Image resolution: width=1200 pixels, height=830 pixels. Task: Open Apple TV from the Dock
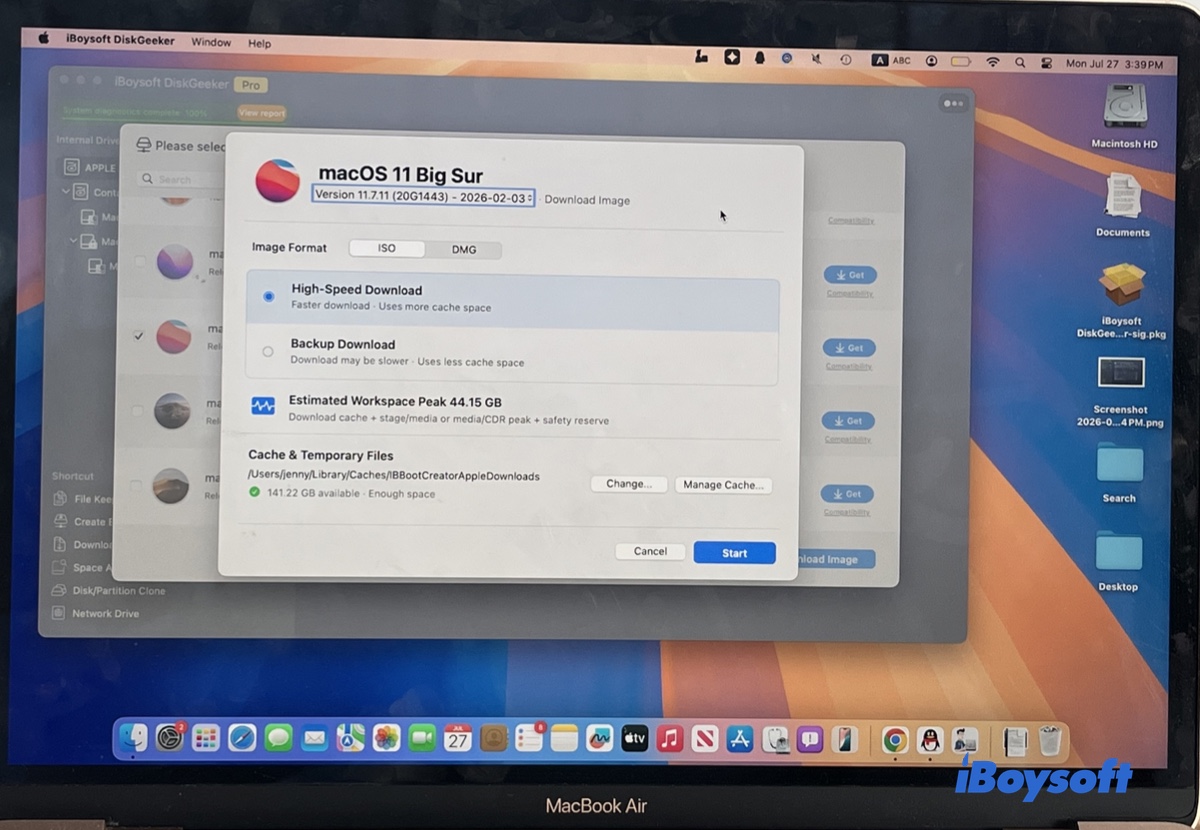(634, 739)
